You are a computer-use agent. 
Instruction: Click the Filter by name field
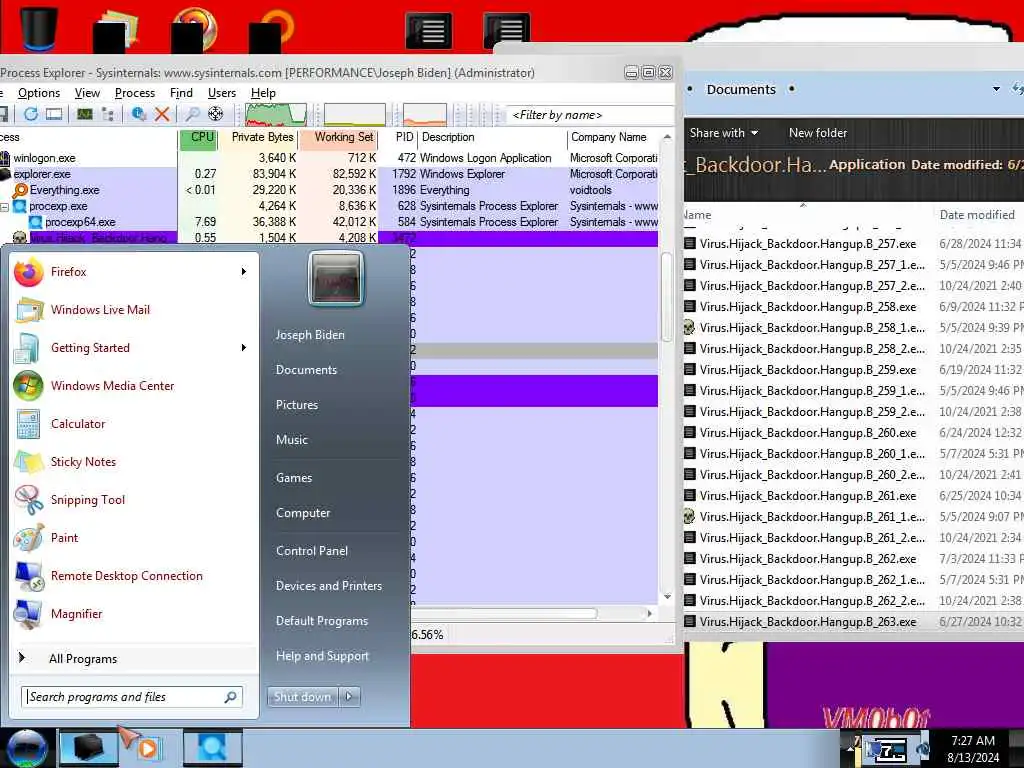pos(591,115)
